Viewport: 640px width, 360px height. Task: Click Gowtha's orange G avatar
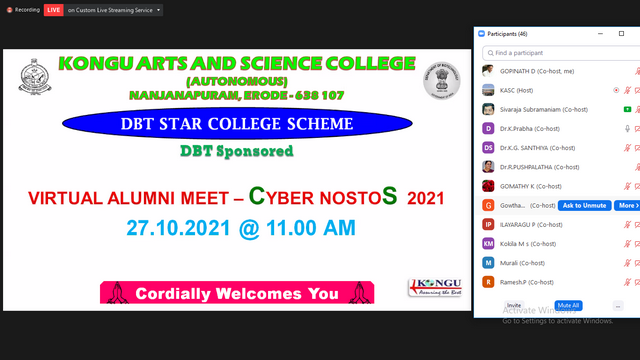point(488,205)
